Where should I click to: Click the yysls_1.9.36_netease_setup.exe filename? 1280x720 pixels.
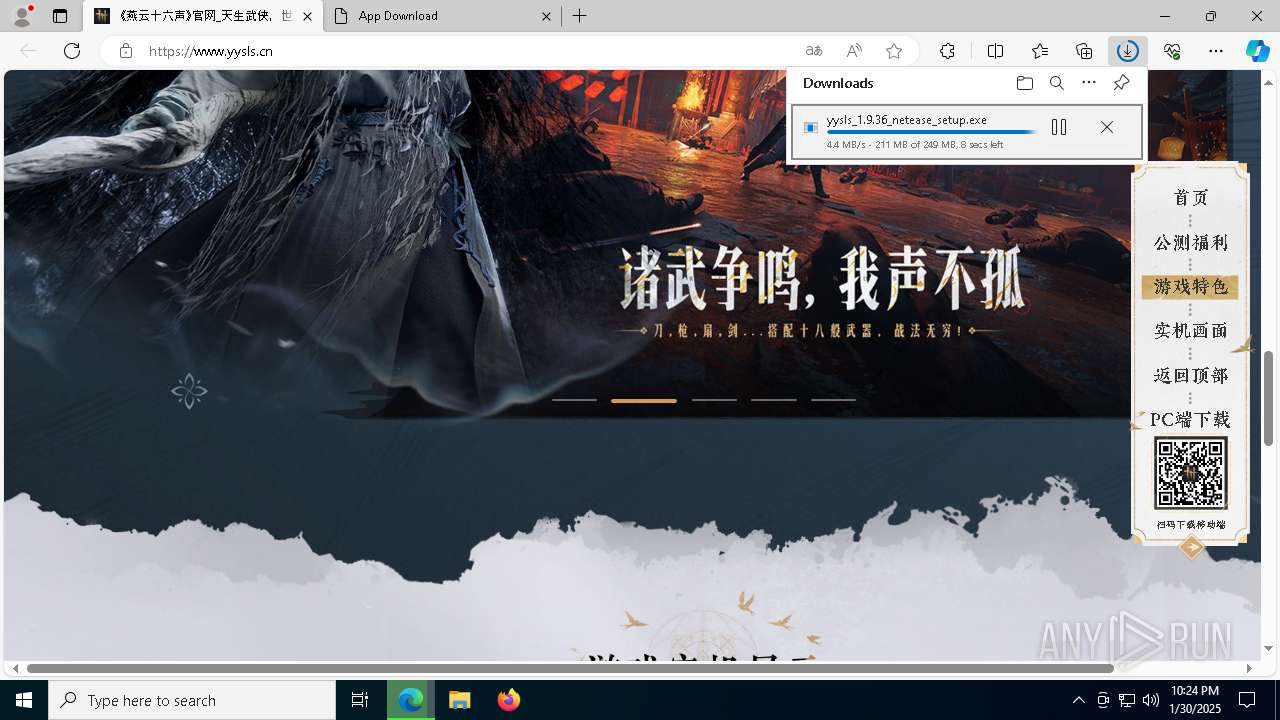tap(906, 119)
